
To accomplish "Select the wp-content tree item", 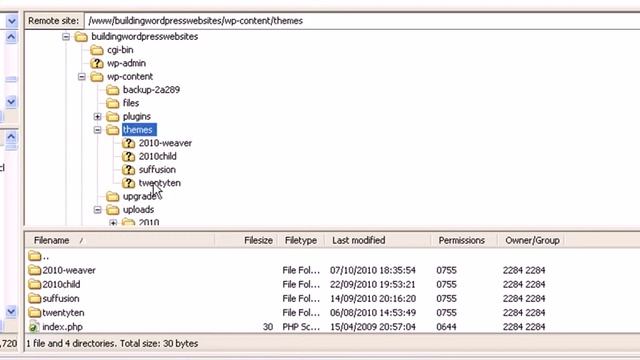I will [x=130, y=76].
